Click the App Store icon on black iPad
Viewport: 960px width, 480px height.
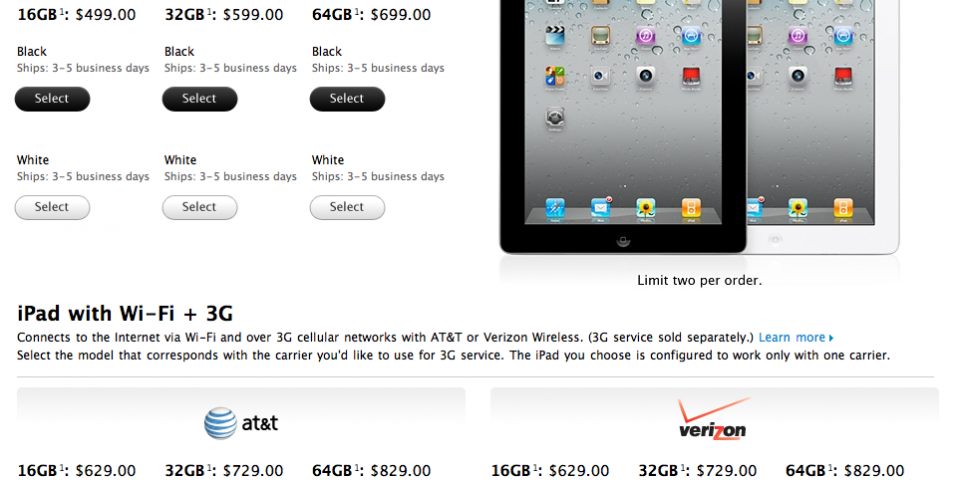tap(691, 35)
